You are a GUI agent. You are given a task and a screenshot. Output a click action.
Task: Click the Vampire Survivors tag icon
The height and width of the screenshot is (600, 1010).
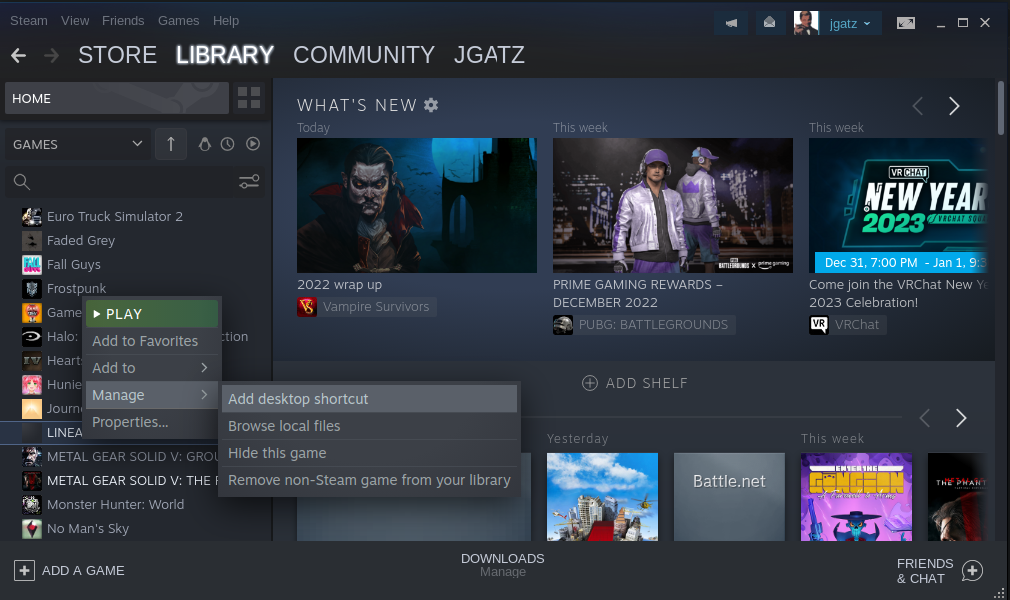pyautogui.click(x=307, y=307)
